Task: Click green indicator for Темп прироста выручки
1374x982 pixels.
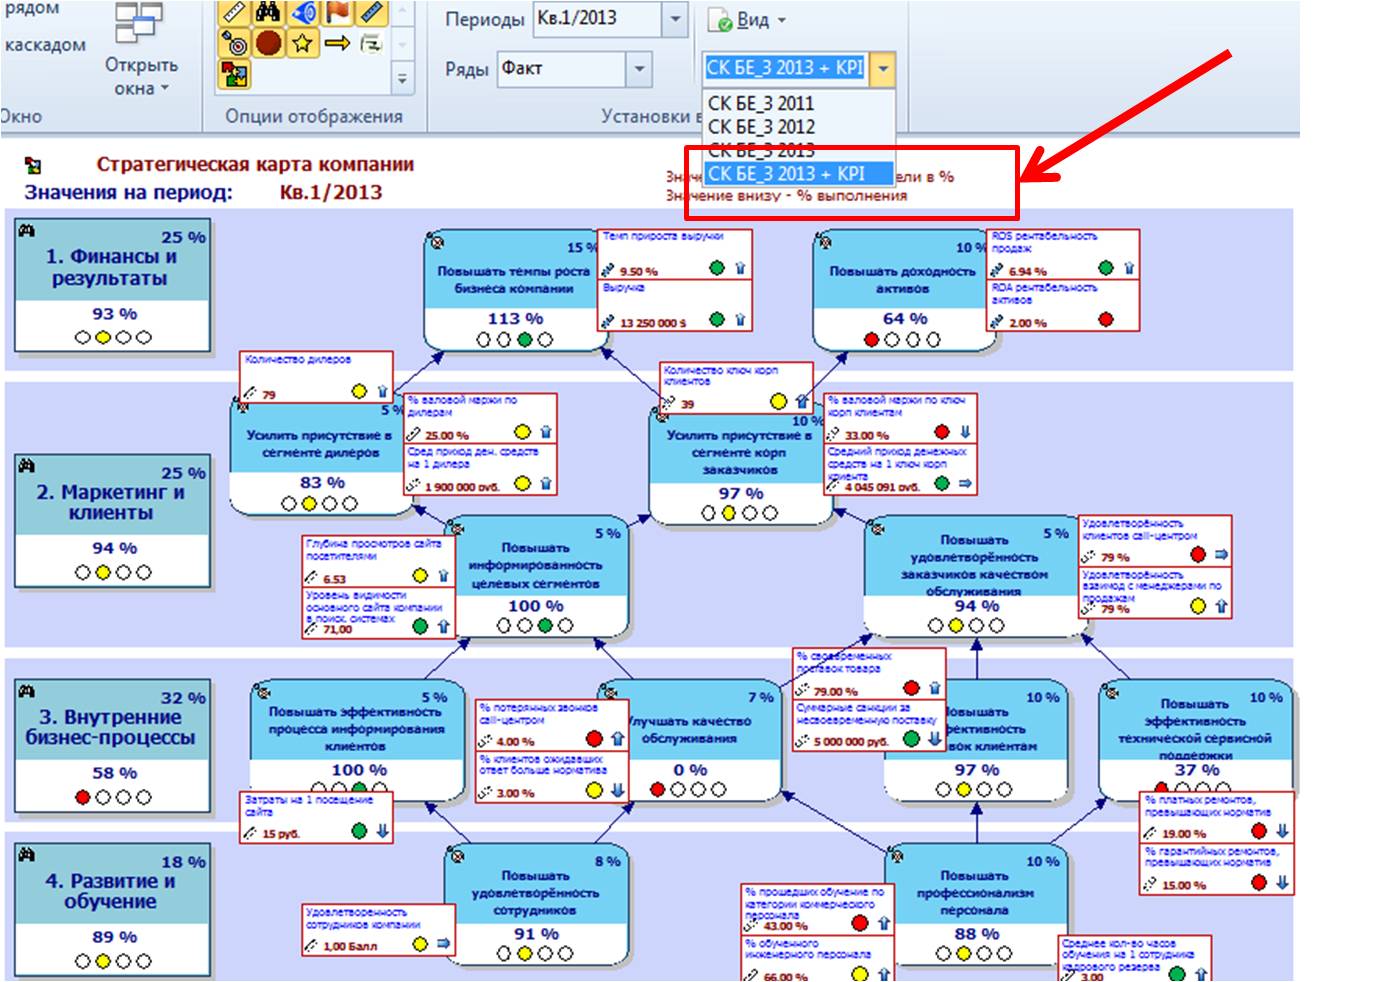Action: click(717, 269)
